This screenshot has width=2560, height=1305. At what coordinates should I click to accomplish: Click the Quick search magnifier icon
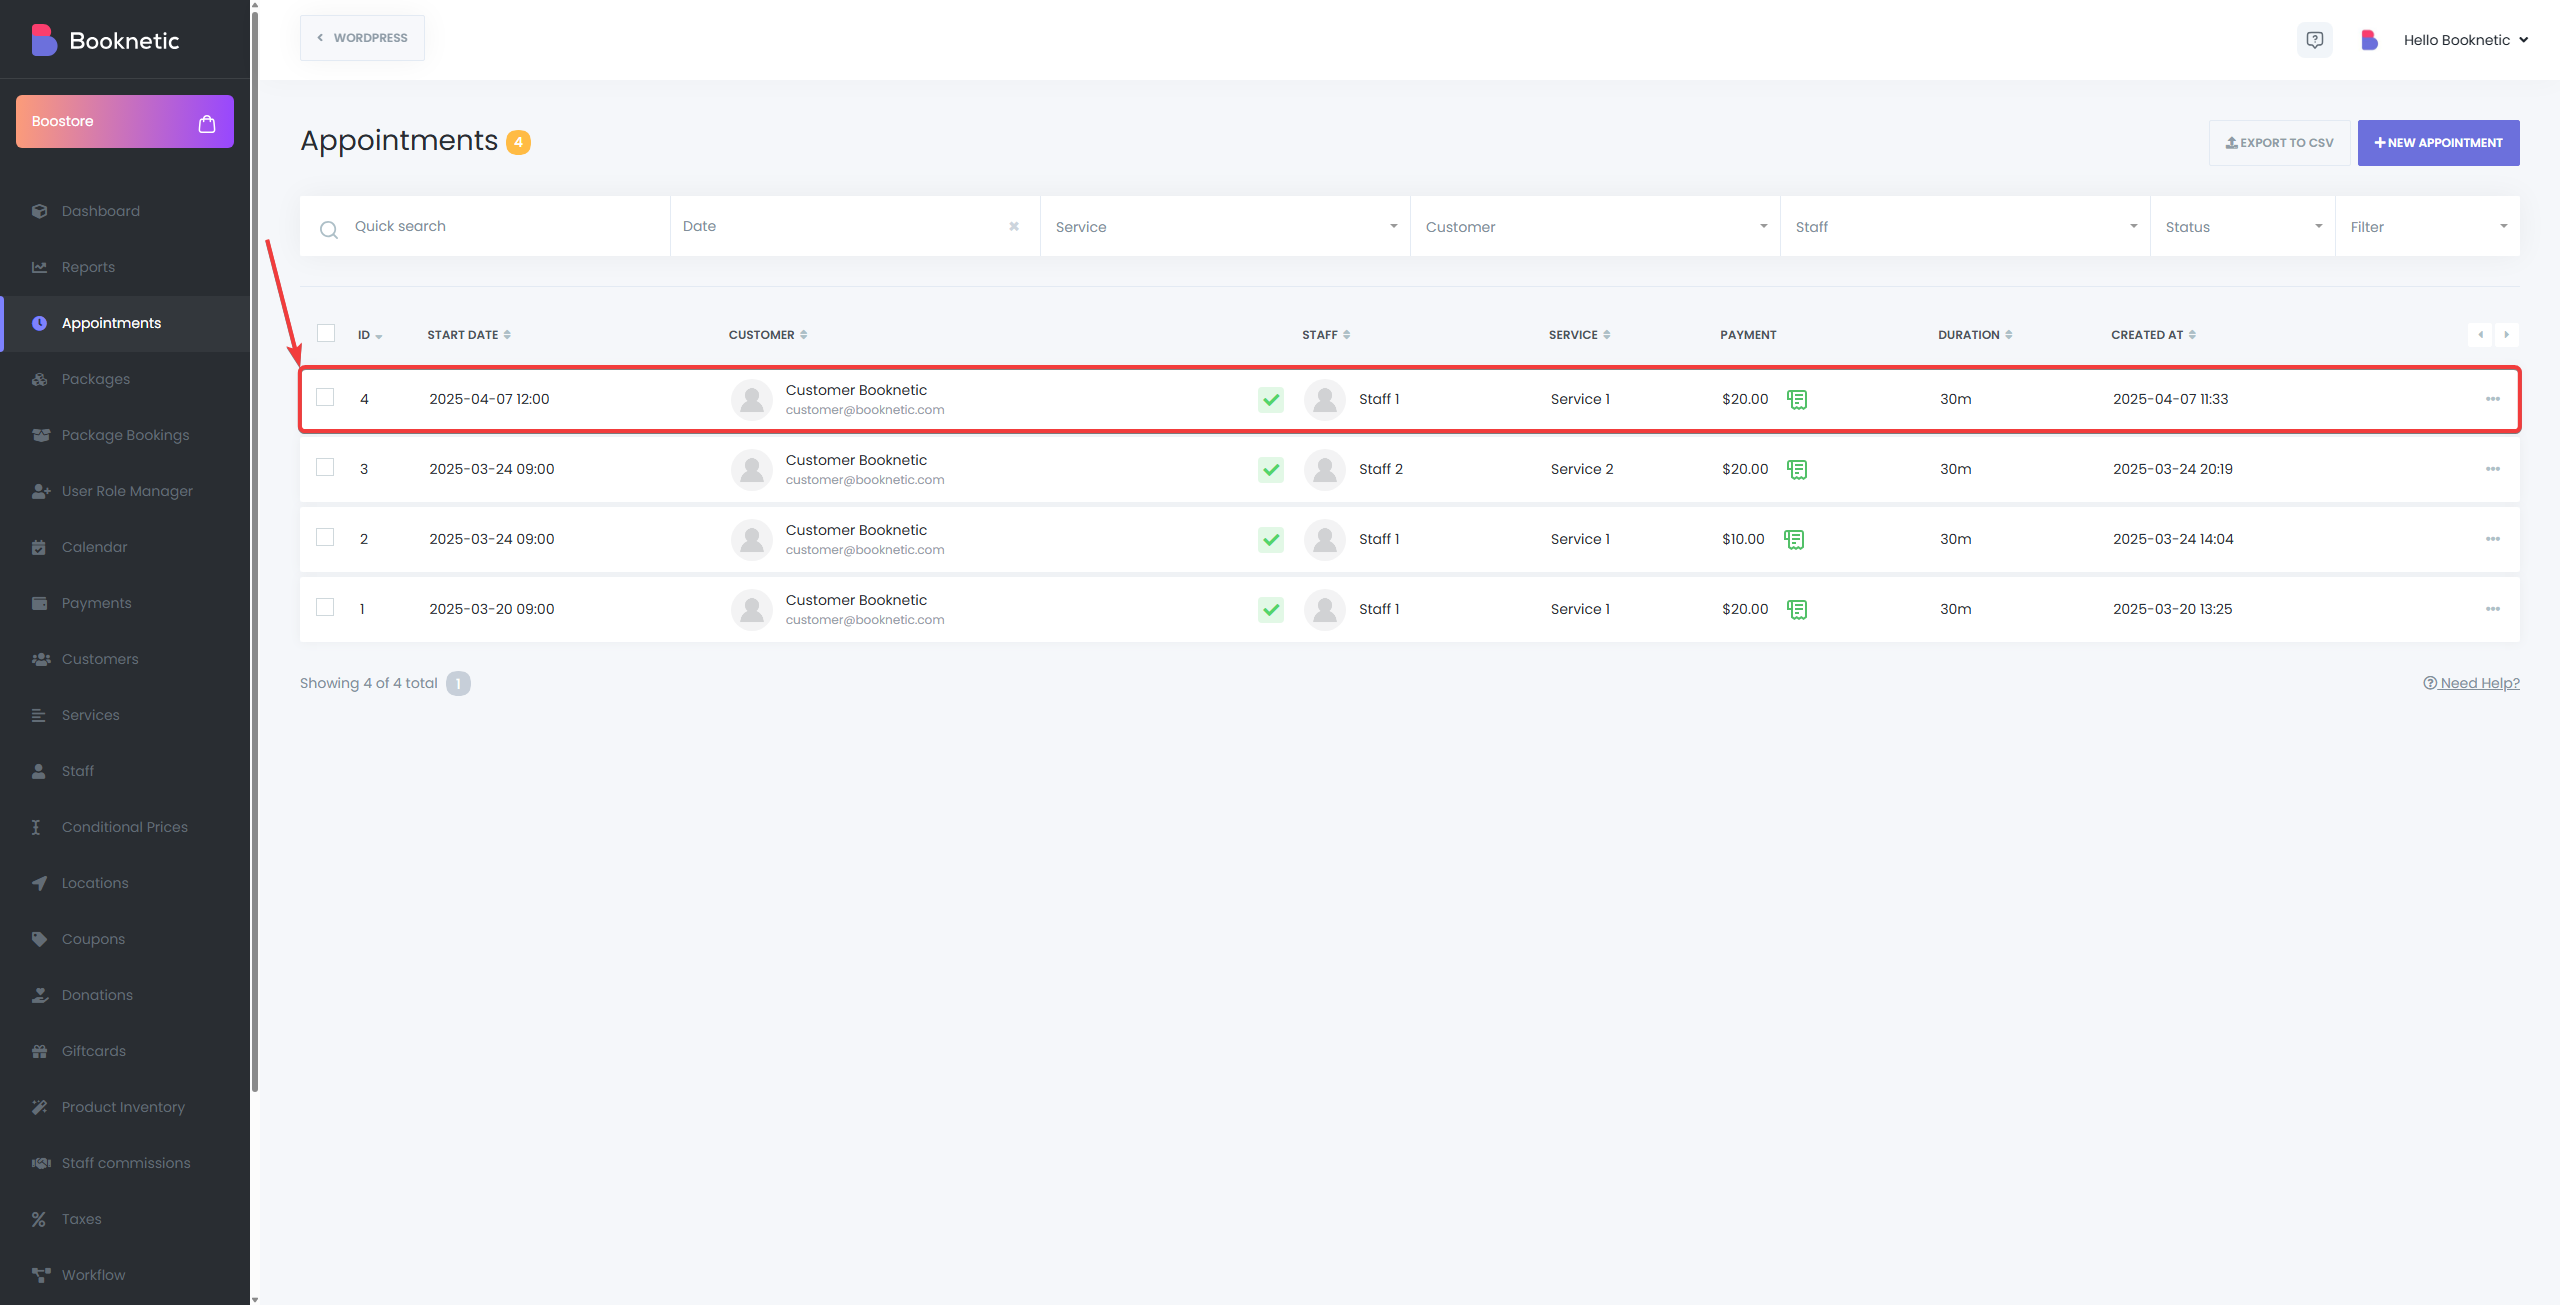(x=328, y=230)
